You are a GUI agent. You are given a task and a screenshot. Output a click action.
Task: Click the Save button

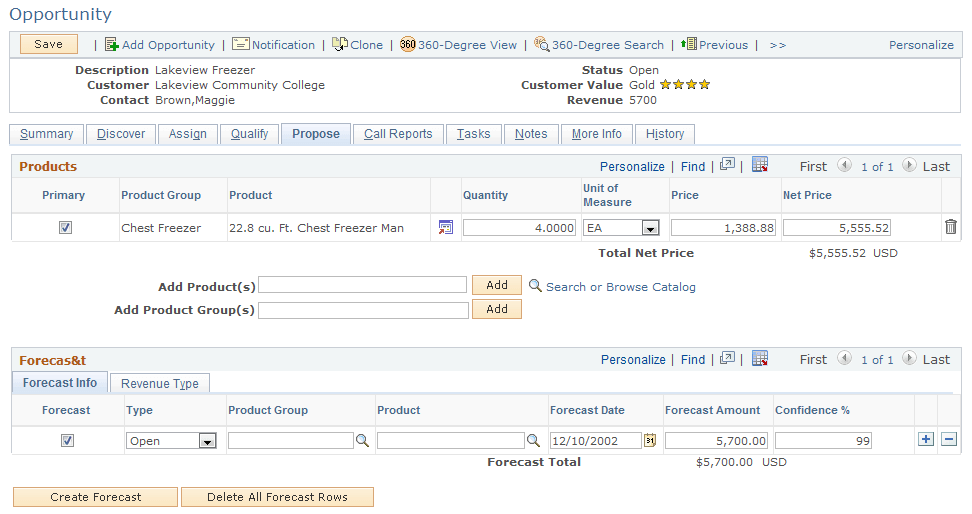tap(49, 44)
